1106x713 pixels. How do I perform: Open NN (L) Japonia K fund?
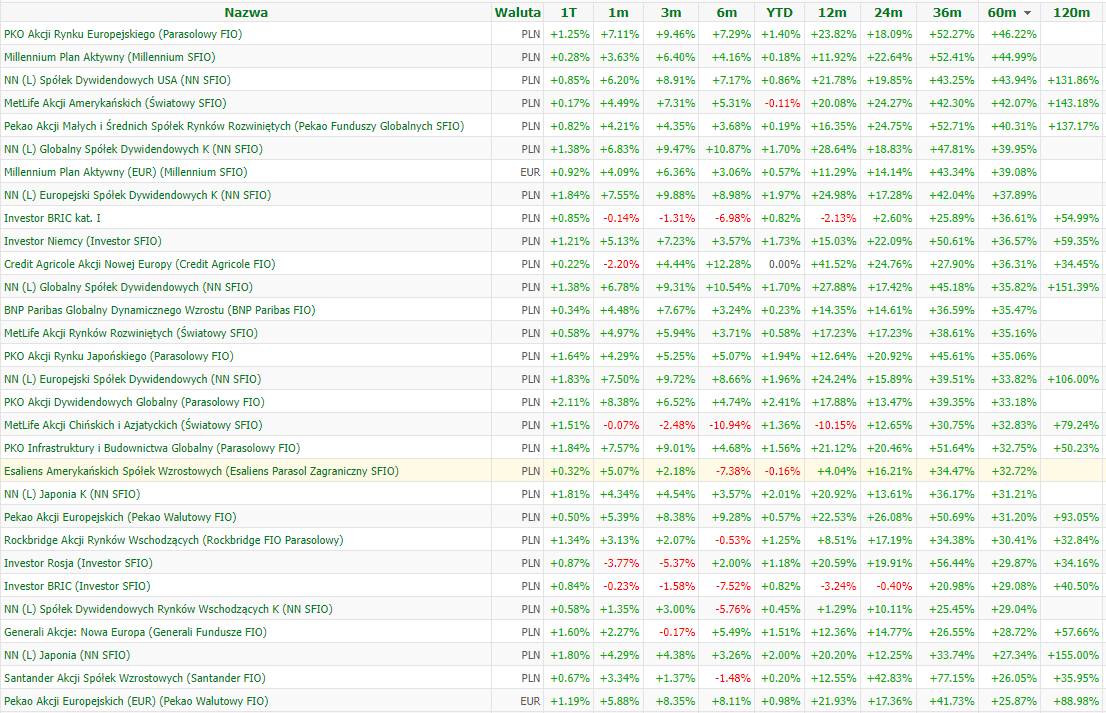(72, 494)
